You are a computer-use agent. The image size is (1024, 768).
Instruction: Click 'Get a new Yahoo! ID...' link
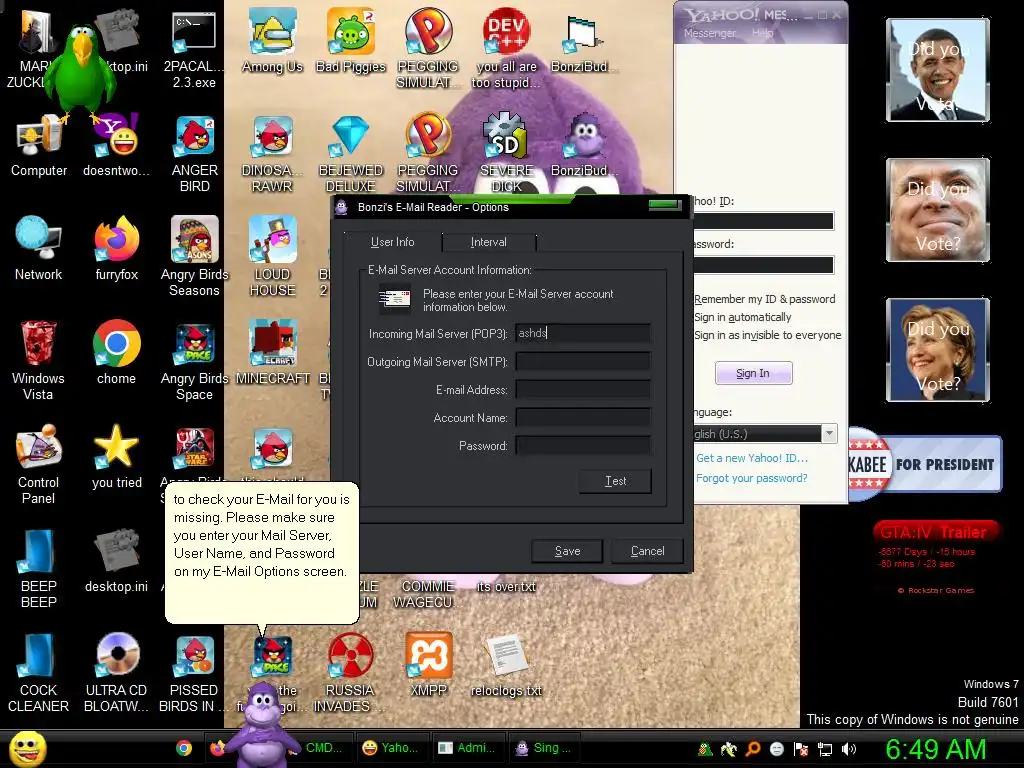[x=752, y=458]
